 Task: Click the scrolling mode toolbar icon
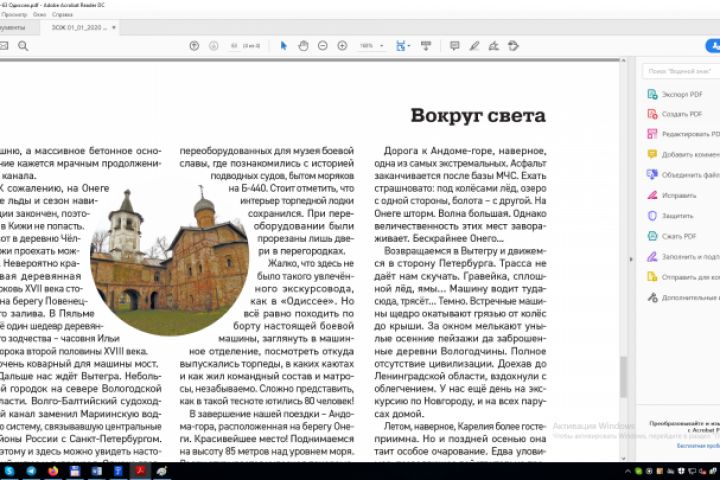pos(426,46)
